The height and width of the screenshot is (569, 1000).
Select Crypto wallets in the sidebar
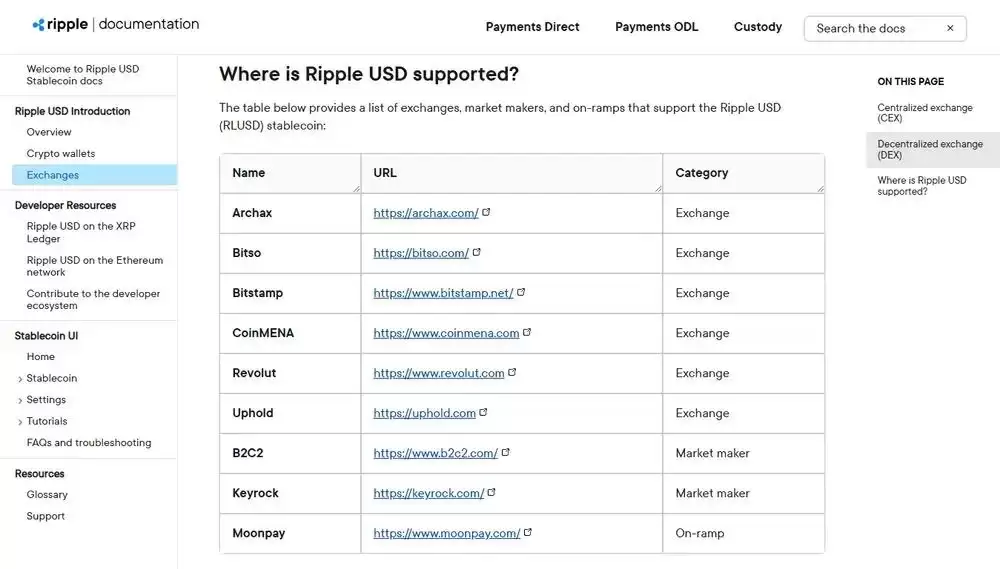click(61, 154)
